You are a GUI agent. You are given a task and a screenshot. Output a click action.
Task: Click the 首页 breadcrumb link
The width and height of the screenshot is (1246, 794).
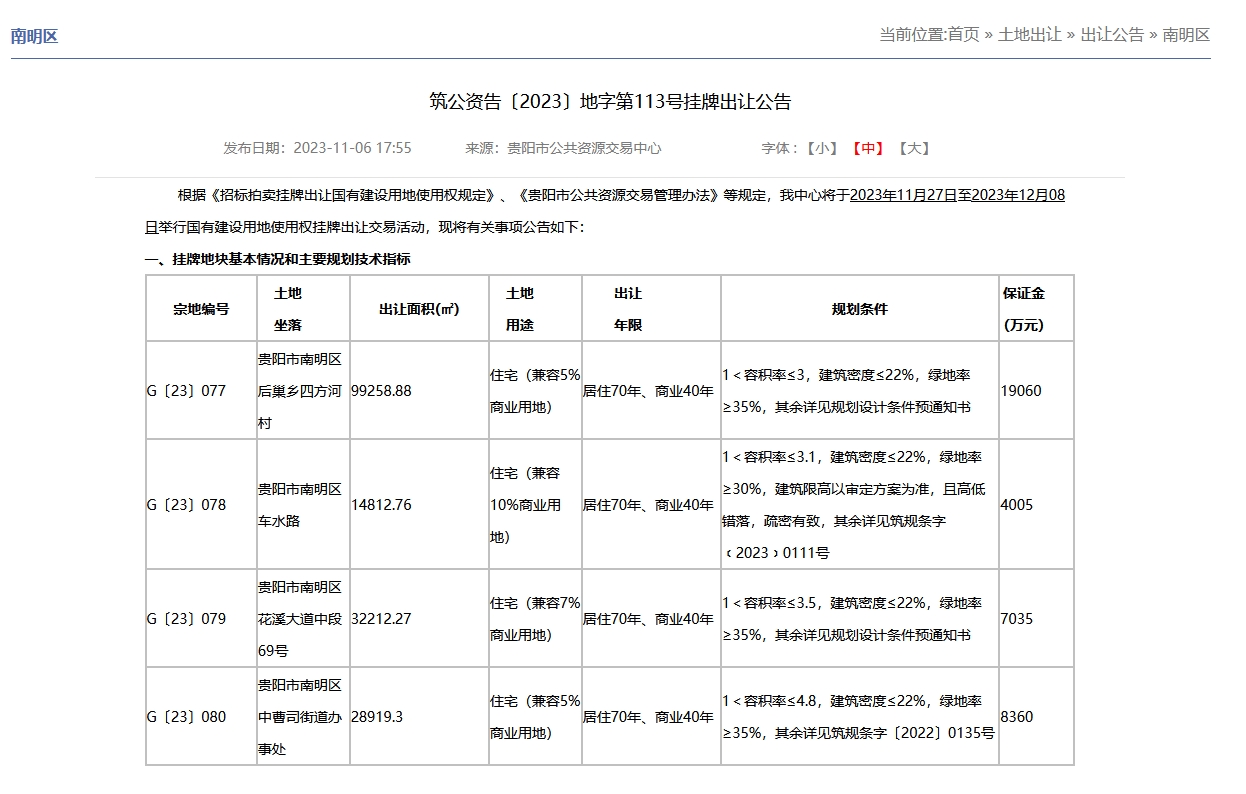pyautogui.click(x=963, y=35)
